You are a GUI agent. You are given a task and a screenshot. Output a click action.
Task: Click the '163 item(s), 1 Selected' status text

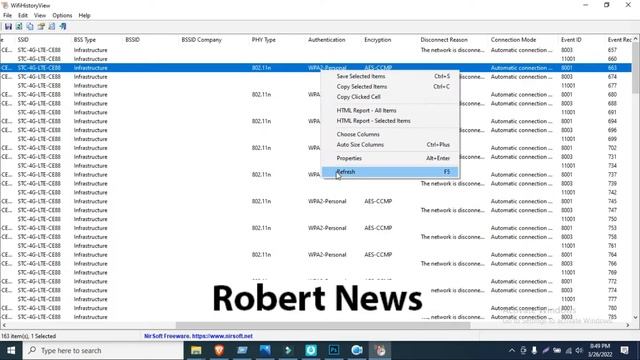29,336
